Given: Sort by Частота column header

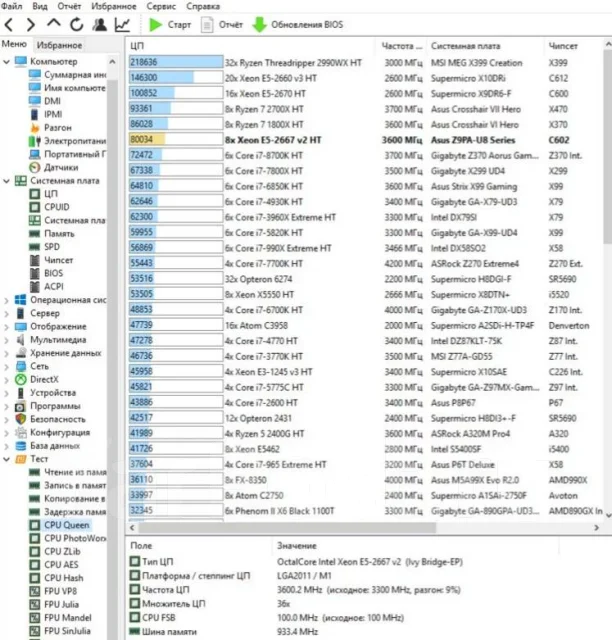Looking at the screenshot, I should click(x=401, y=46).
